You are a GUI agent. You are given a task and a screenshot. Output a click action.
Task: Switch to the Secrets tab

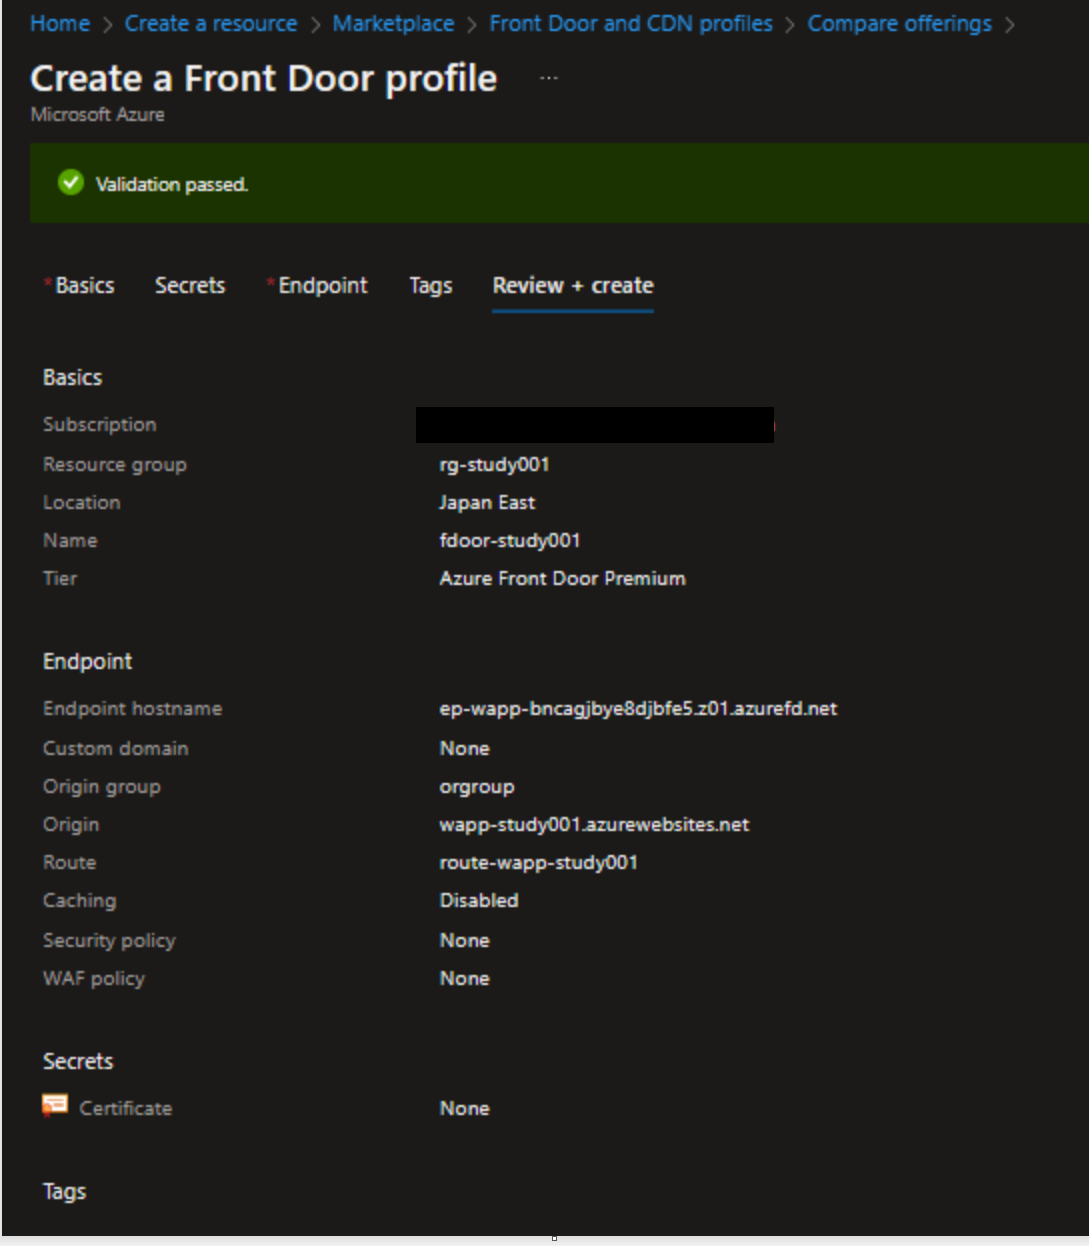[x=190, y=286]
